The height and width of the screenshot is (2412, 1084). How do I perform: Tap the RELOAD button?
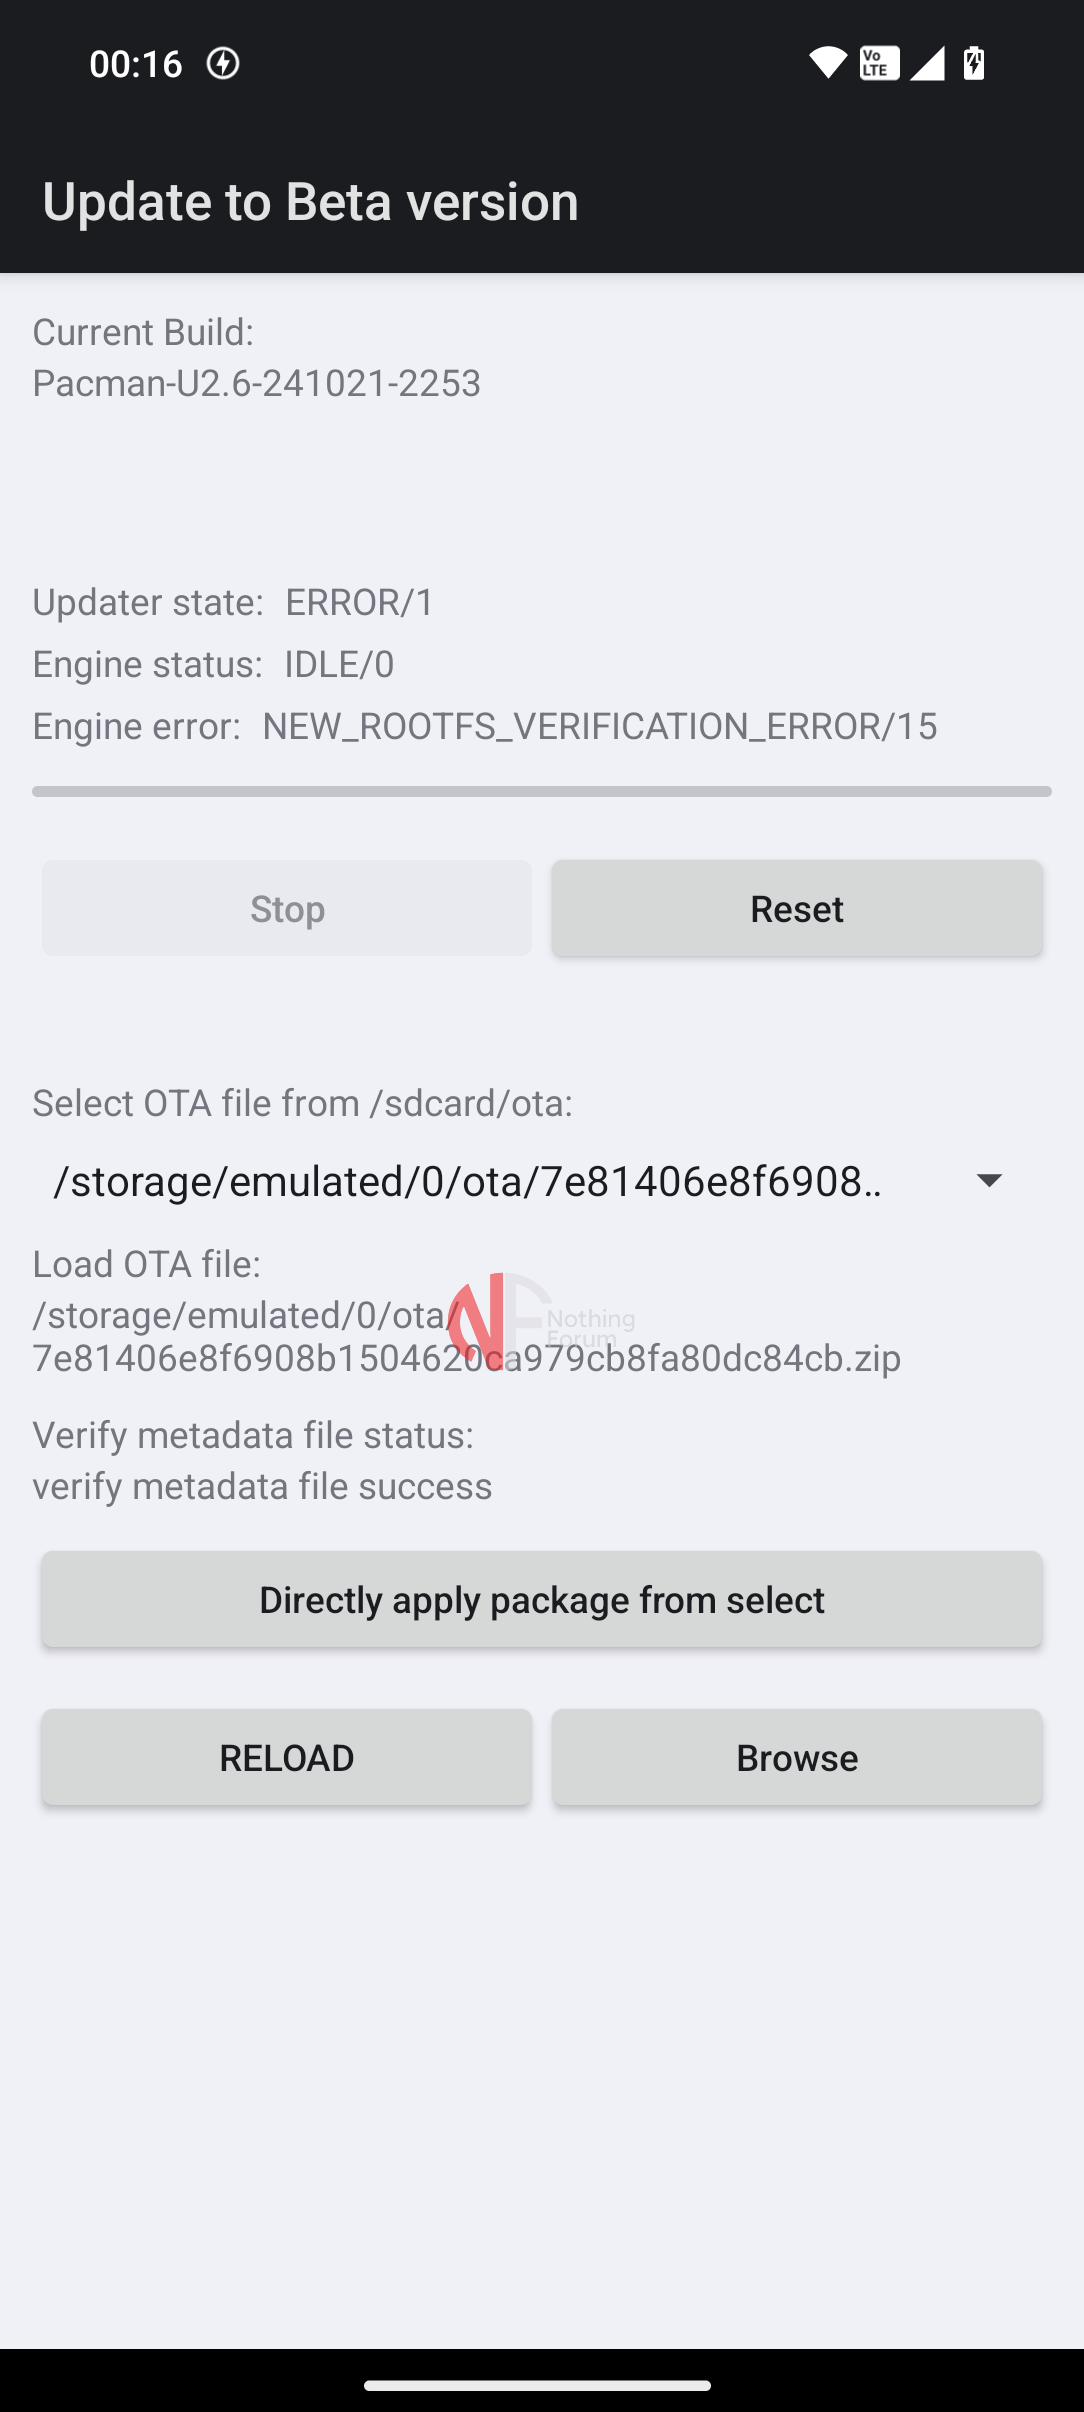286,1757
